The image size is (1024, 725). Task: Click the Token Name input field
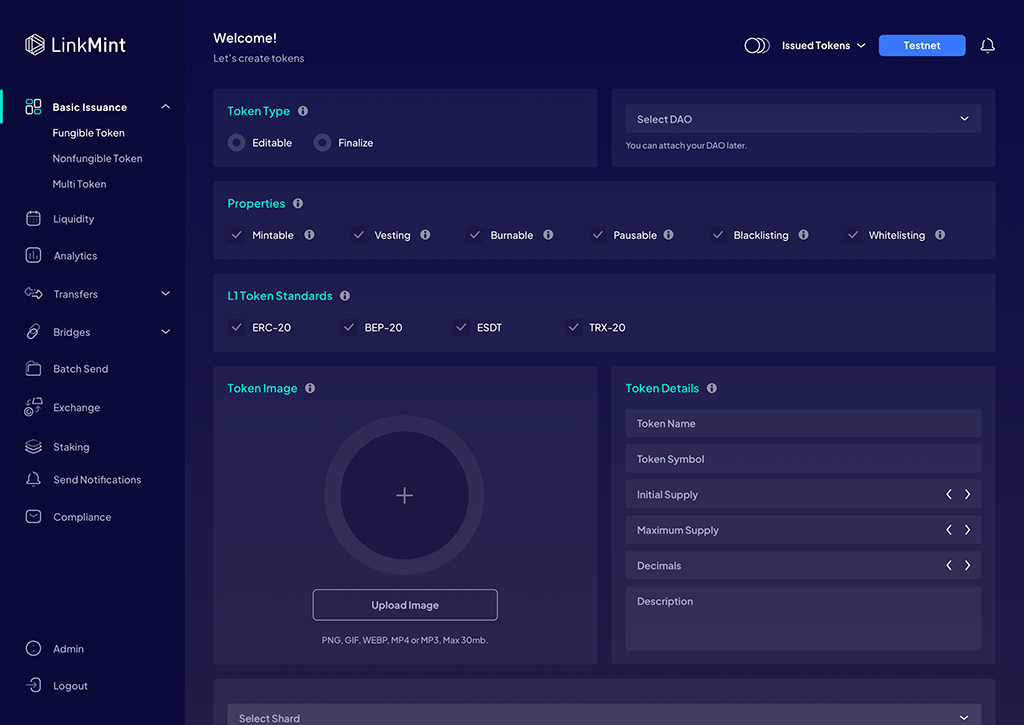click(803, 423)
